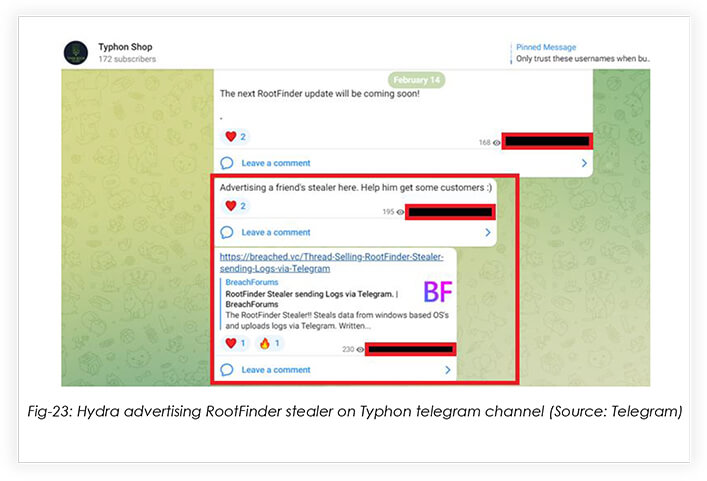Click the eye views icon beside 230
707x481 pixels.
coord(360,349)
